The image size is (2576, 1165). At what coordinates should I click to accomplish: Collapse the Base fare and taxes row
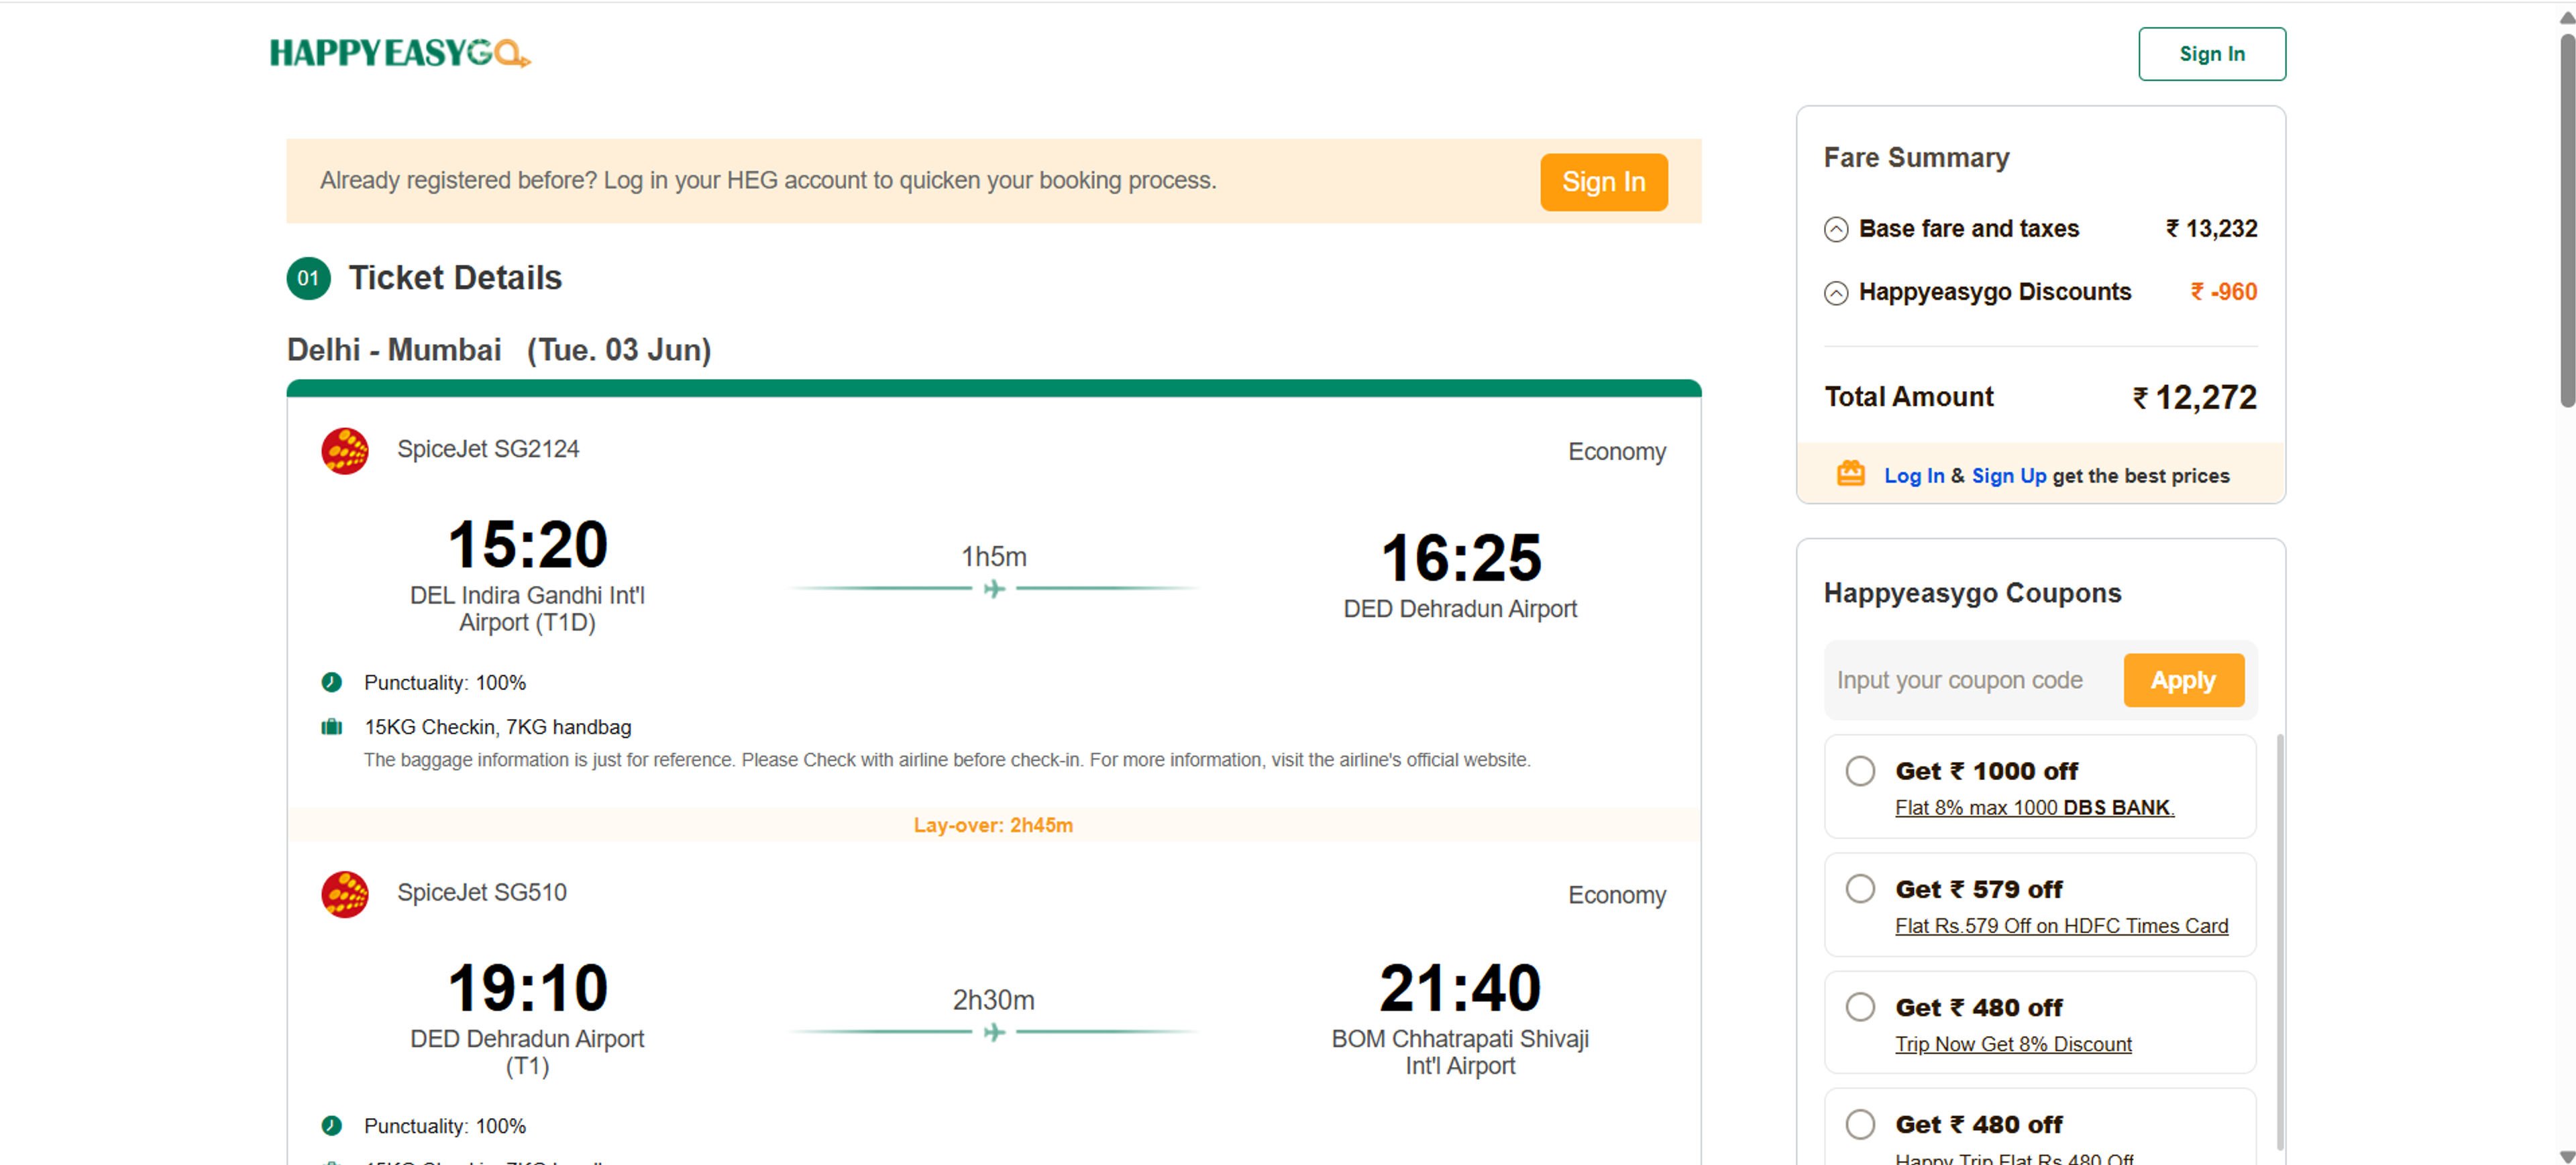(1836, 230)
